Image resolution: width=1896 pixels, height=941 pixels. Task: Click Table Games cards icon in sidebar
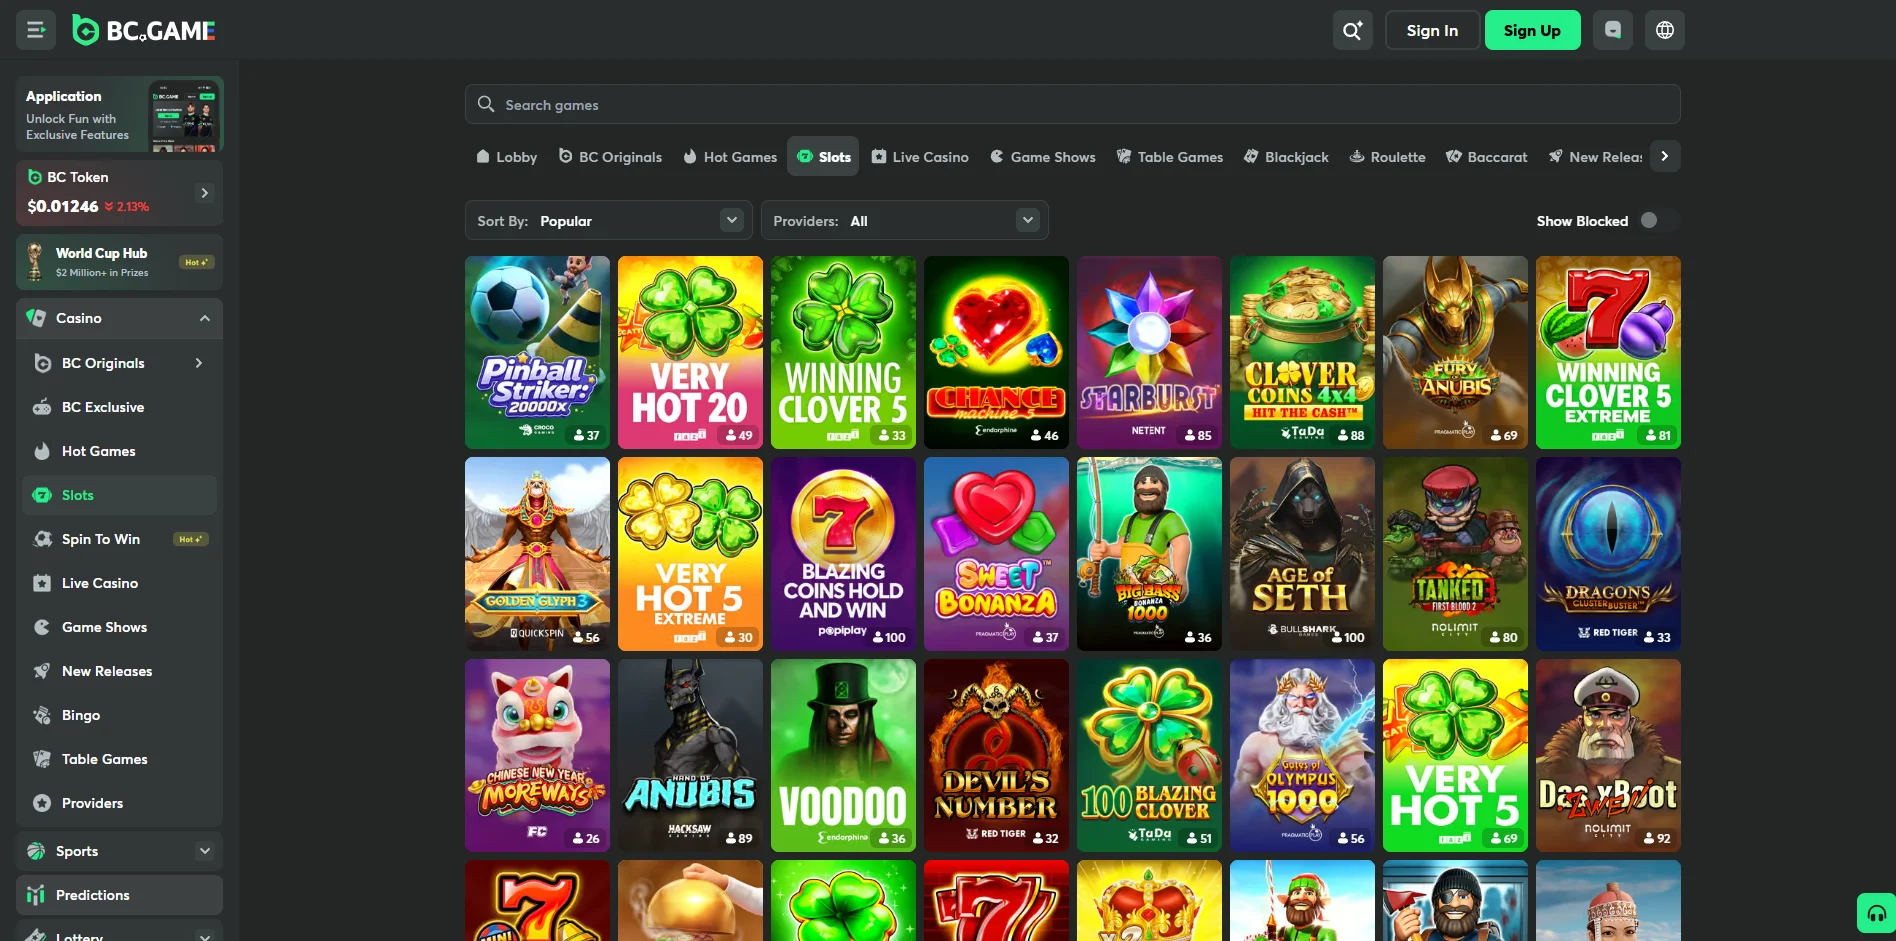click(42, 759)
